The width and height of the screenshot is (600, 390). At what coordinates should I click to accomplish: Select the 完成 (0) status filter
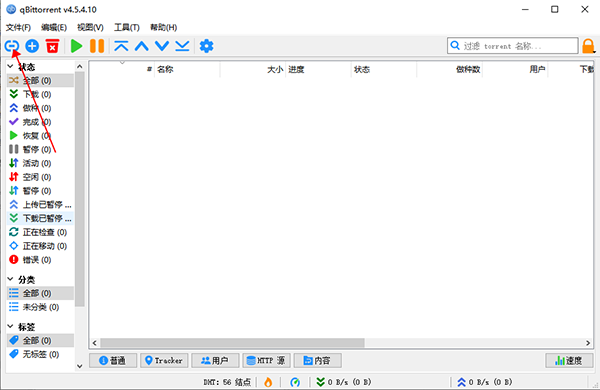[x=40, y=122]
